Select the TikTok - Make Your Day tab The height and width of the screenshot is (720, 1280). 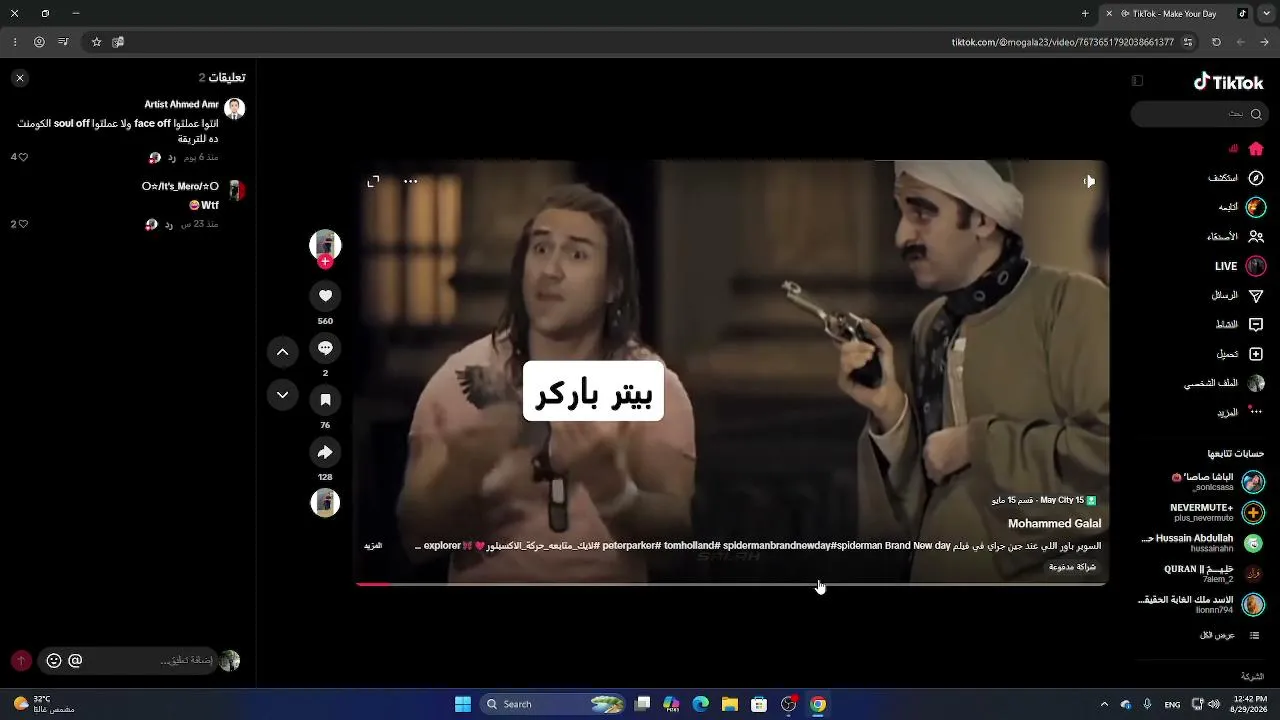pos(1175,13)
